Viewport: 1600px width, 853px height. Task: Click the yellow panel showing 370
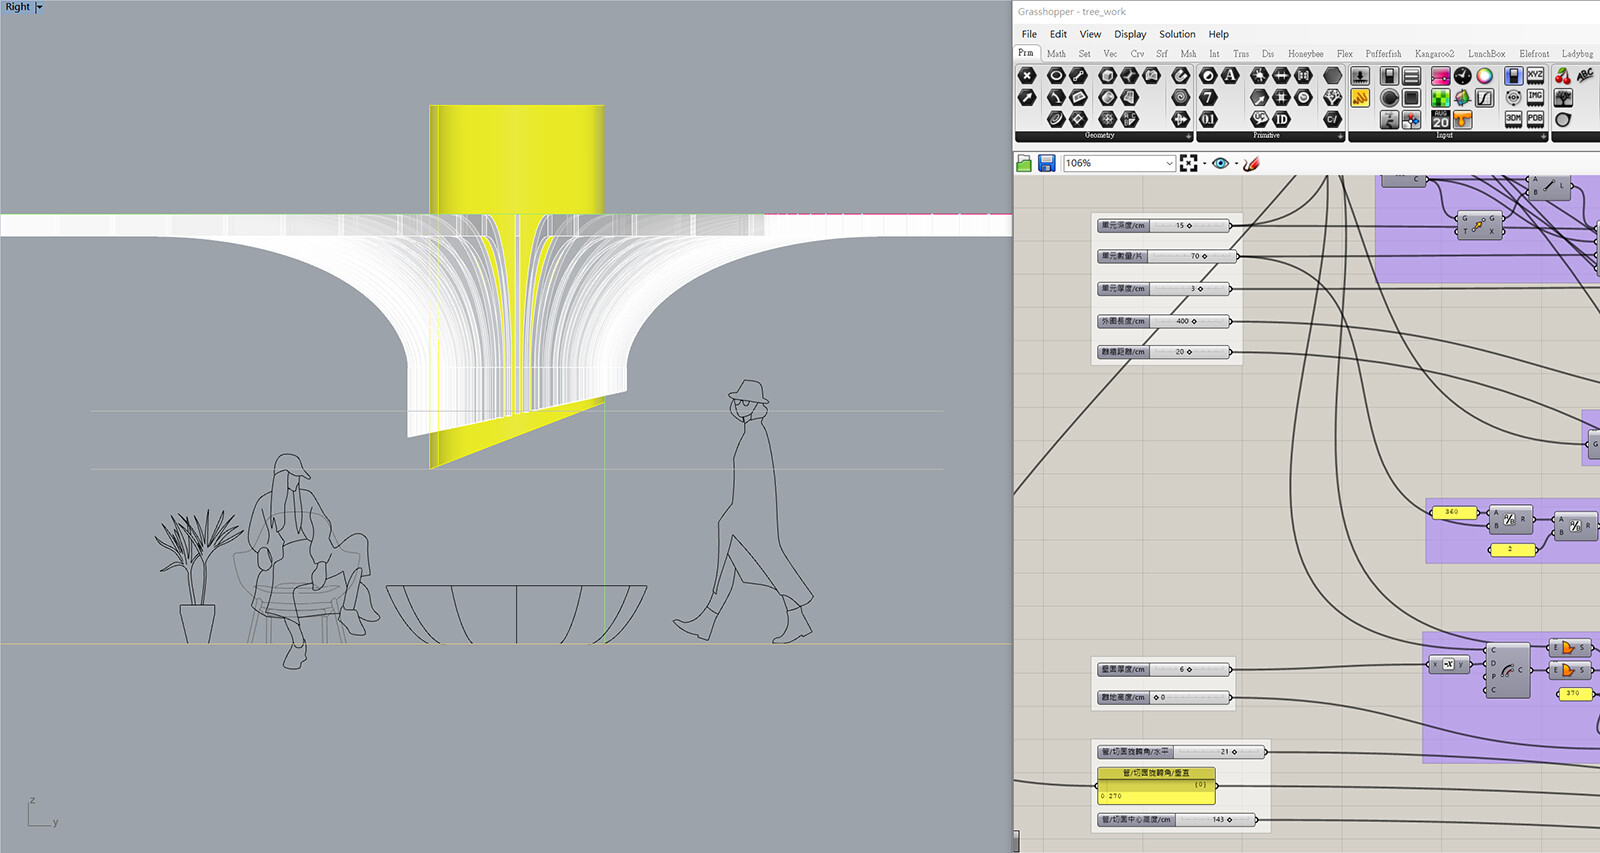1574,693
